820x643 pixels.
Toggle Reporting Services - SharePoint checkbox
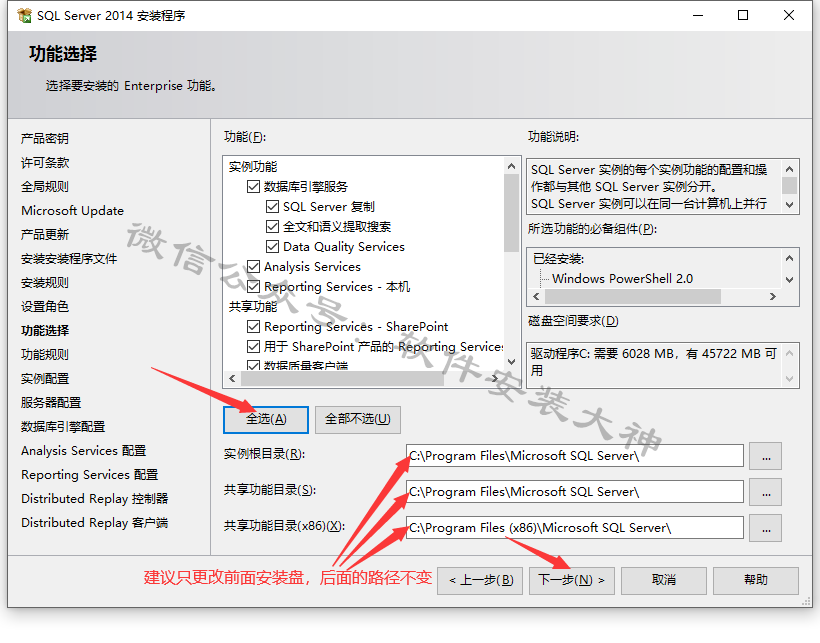(x=254, y=327)
